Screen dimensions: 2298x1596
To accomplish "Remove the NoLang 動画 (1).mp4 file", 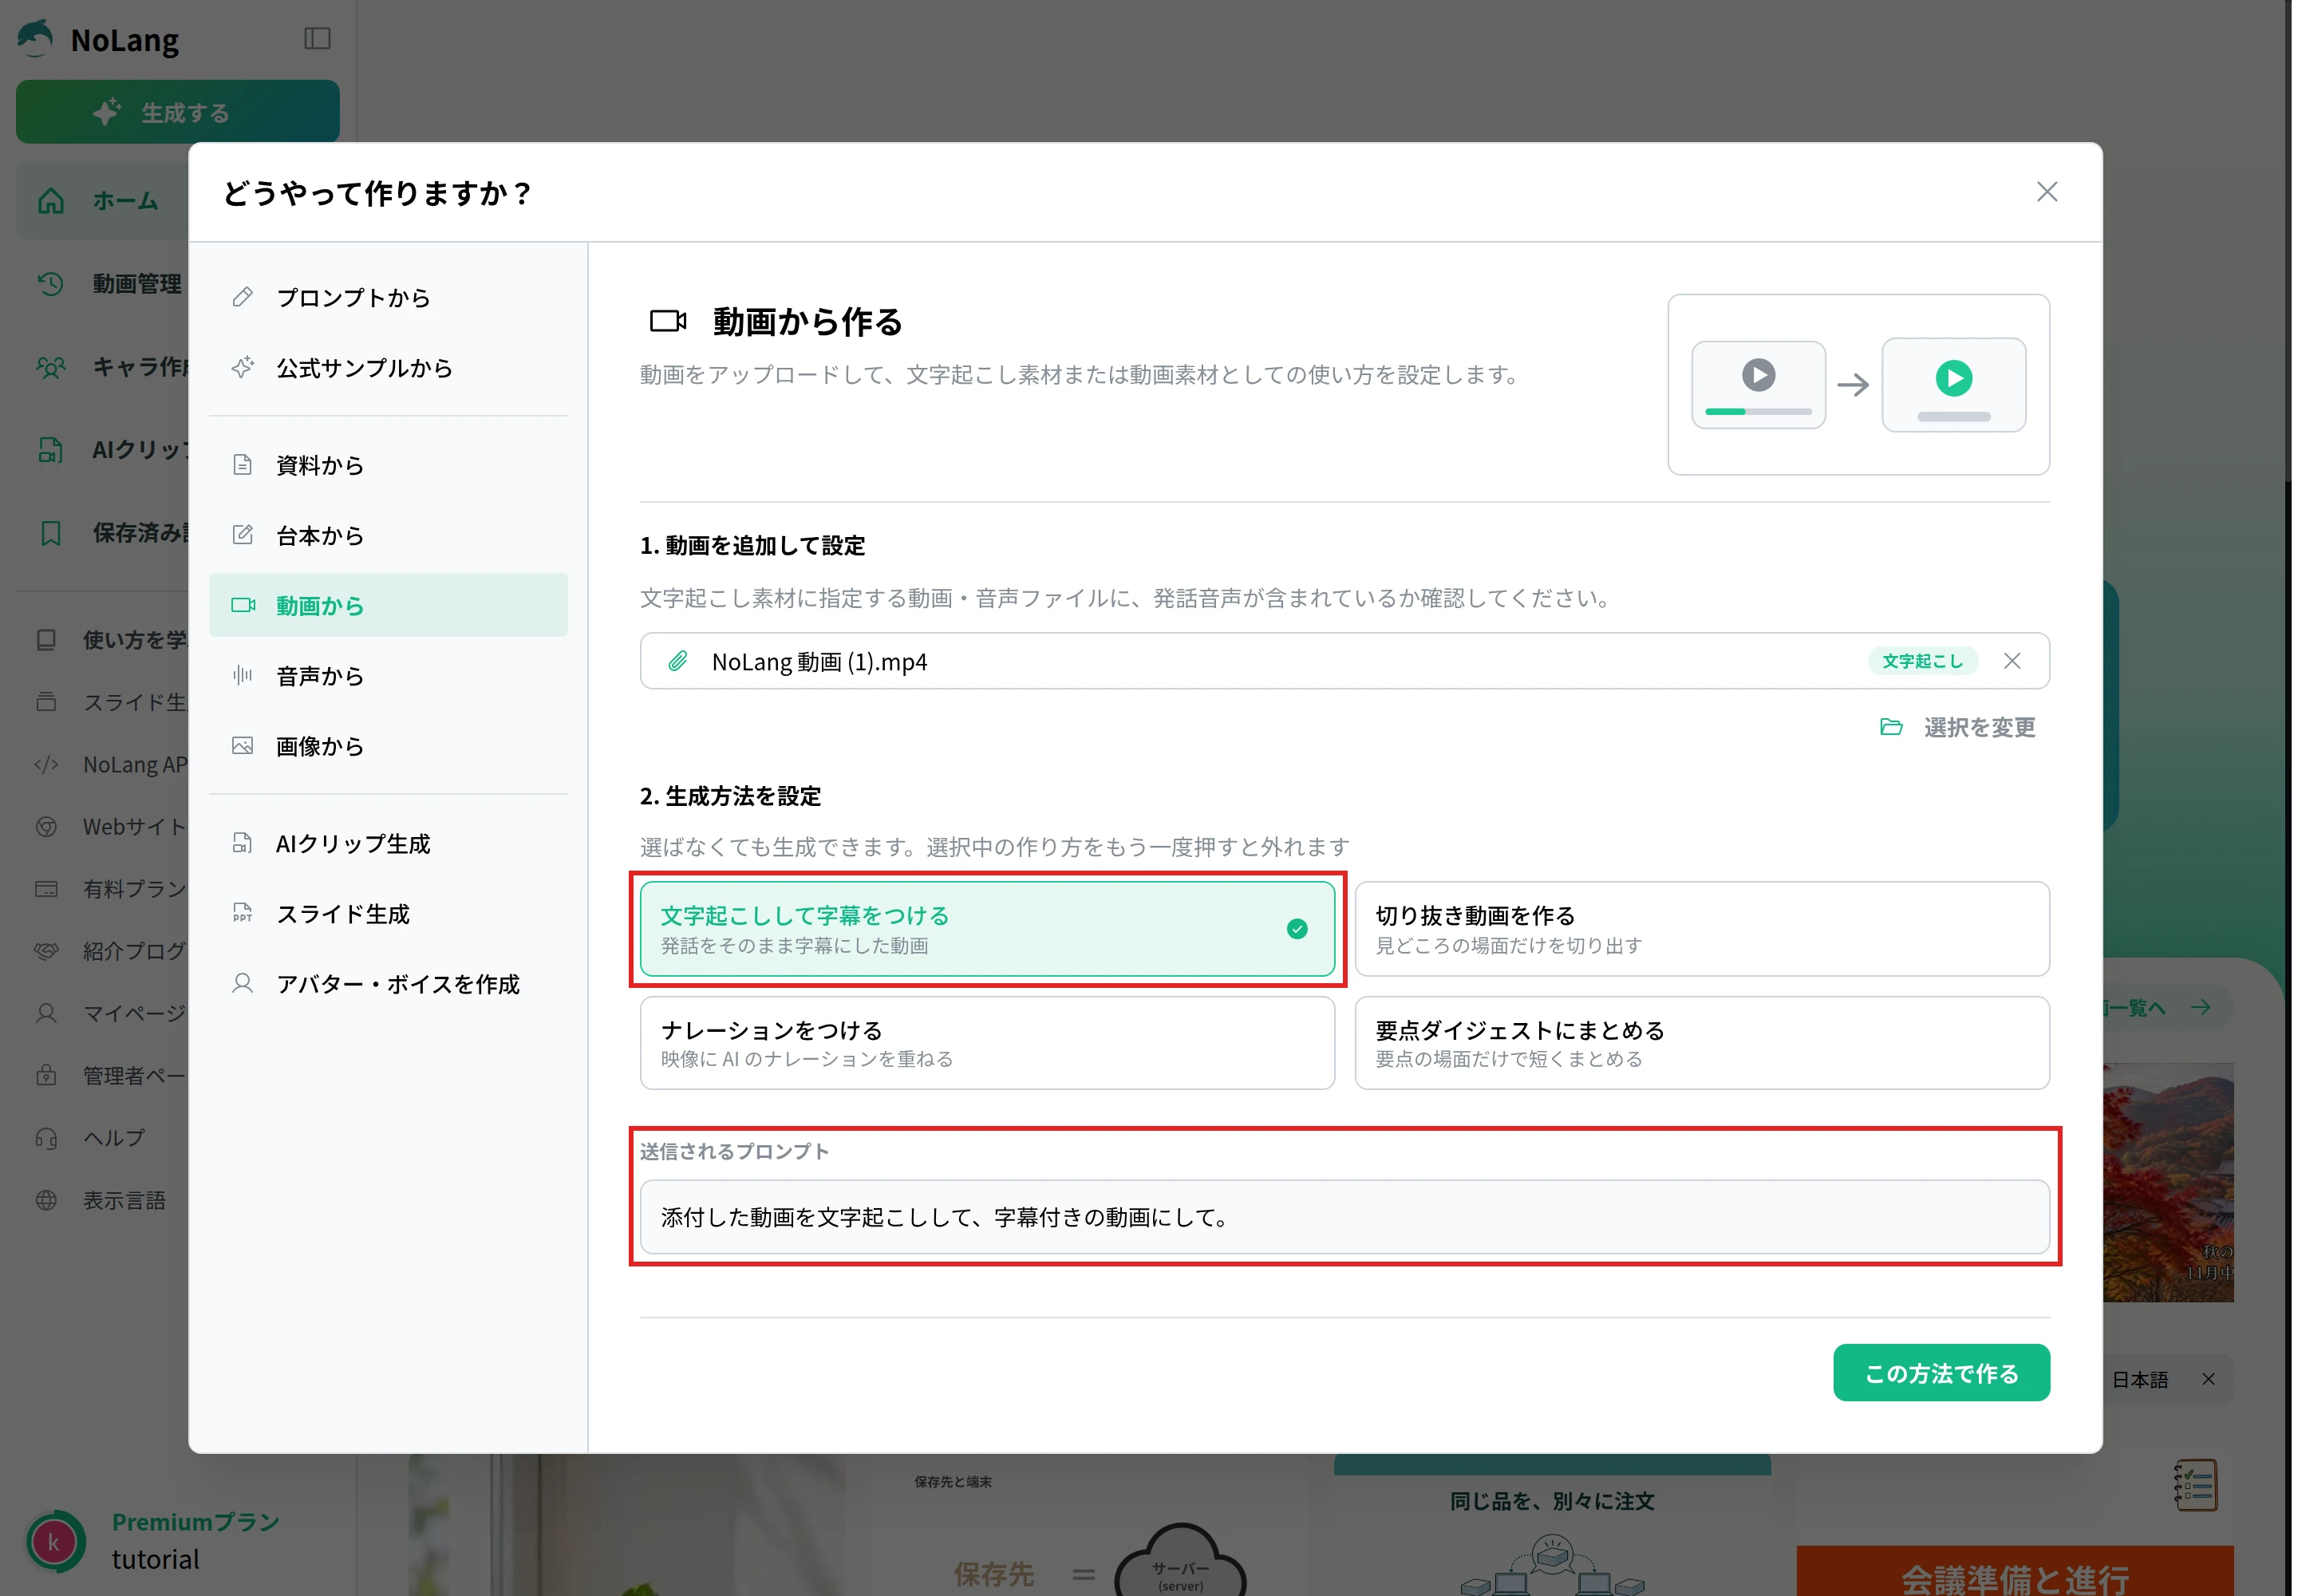I will coord(2012,661).
